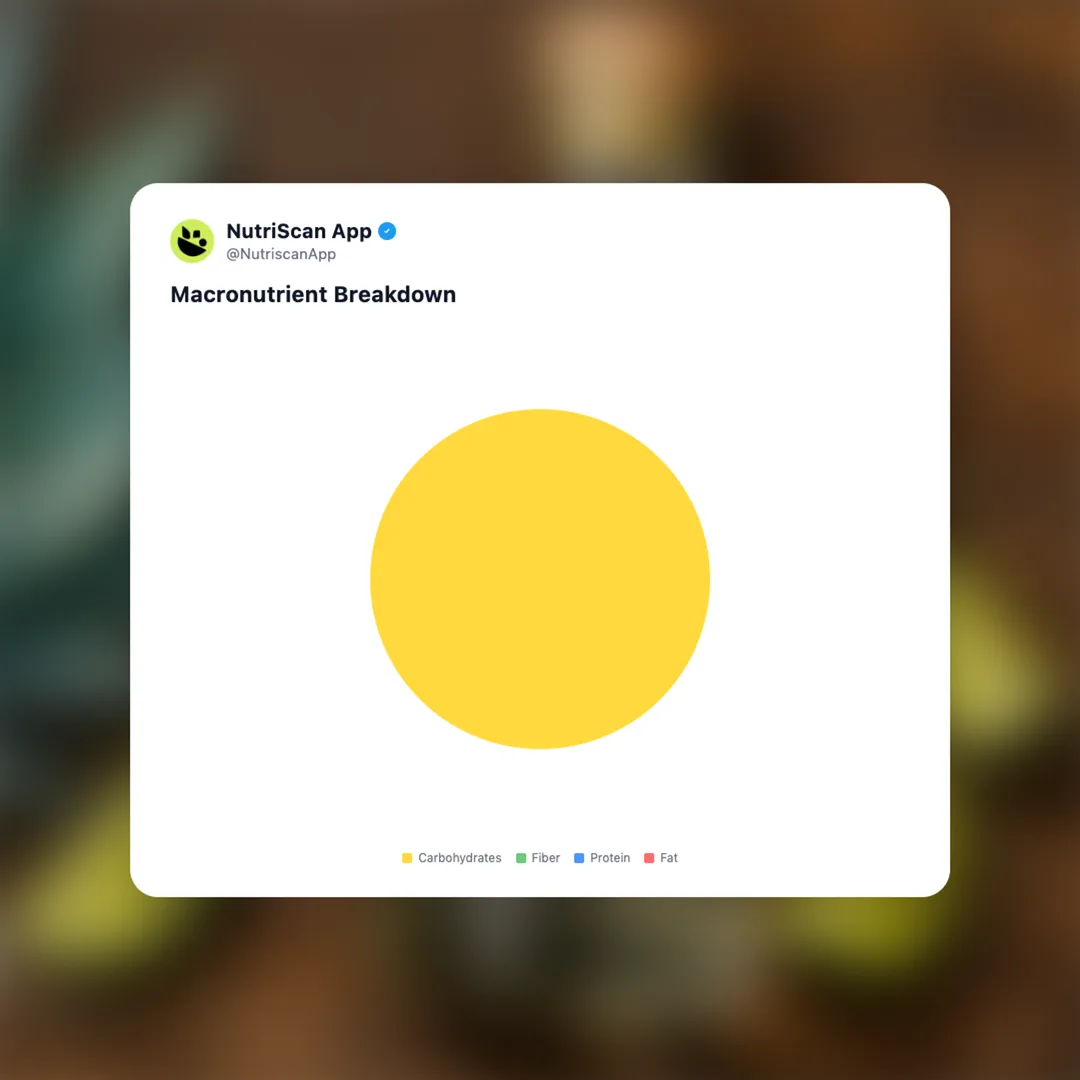
Task: Open the NutriScan App display name
Action: (x=299, y=231)
